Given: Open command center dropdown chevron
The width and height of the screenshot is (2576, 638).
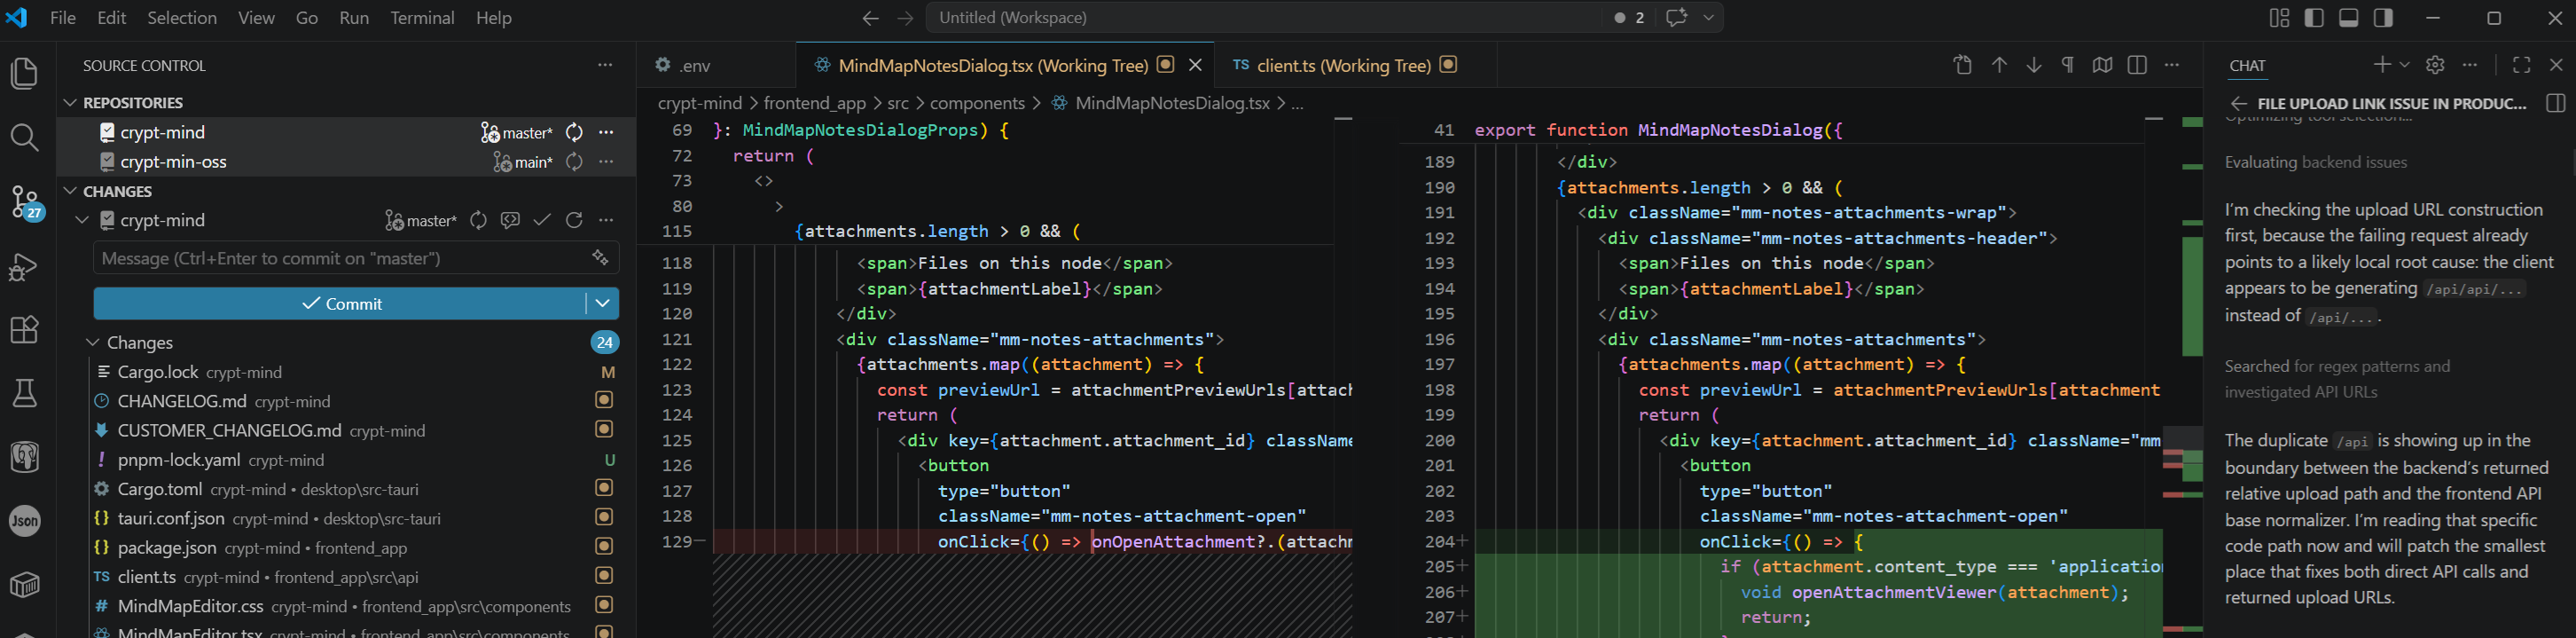Looking at the screenshot, I should [1708, 18].
